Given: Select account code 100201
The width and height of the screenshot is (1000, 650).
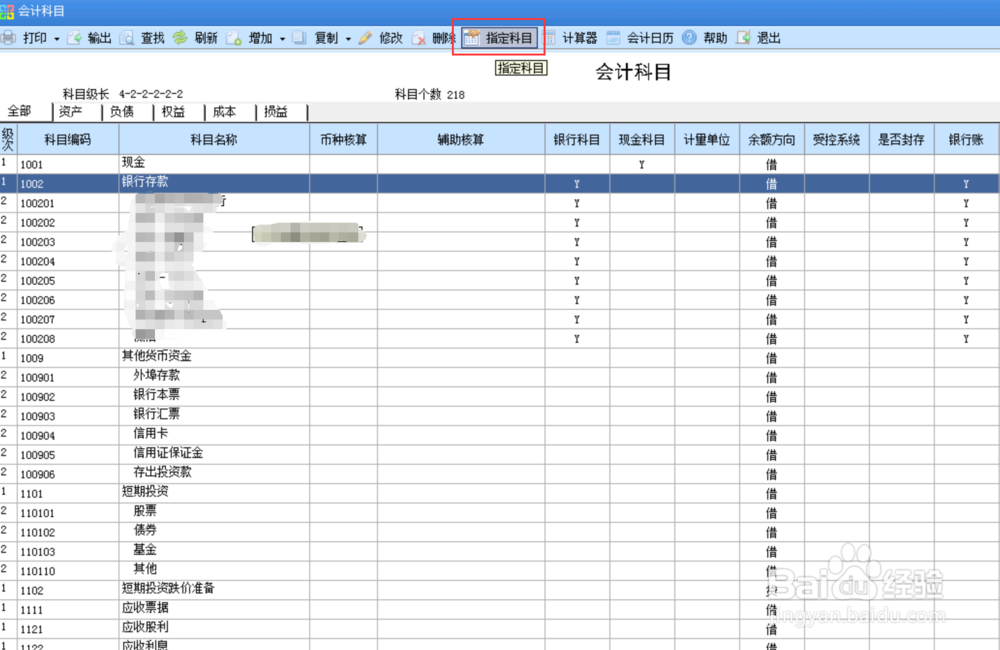Looking at the screenshot, I should (68, 203).
